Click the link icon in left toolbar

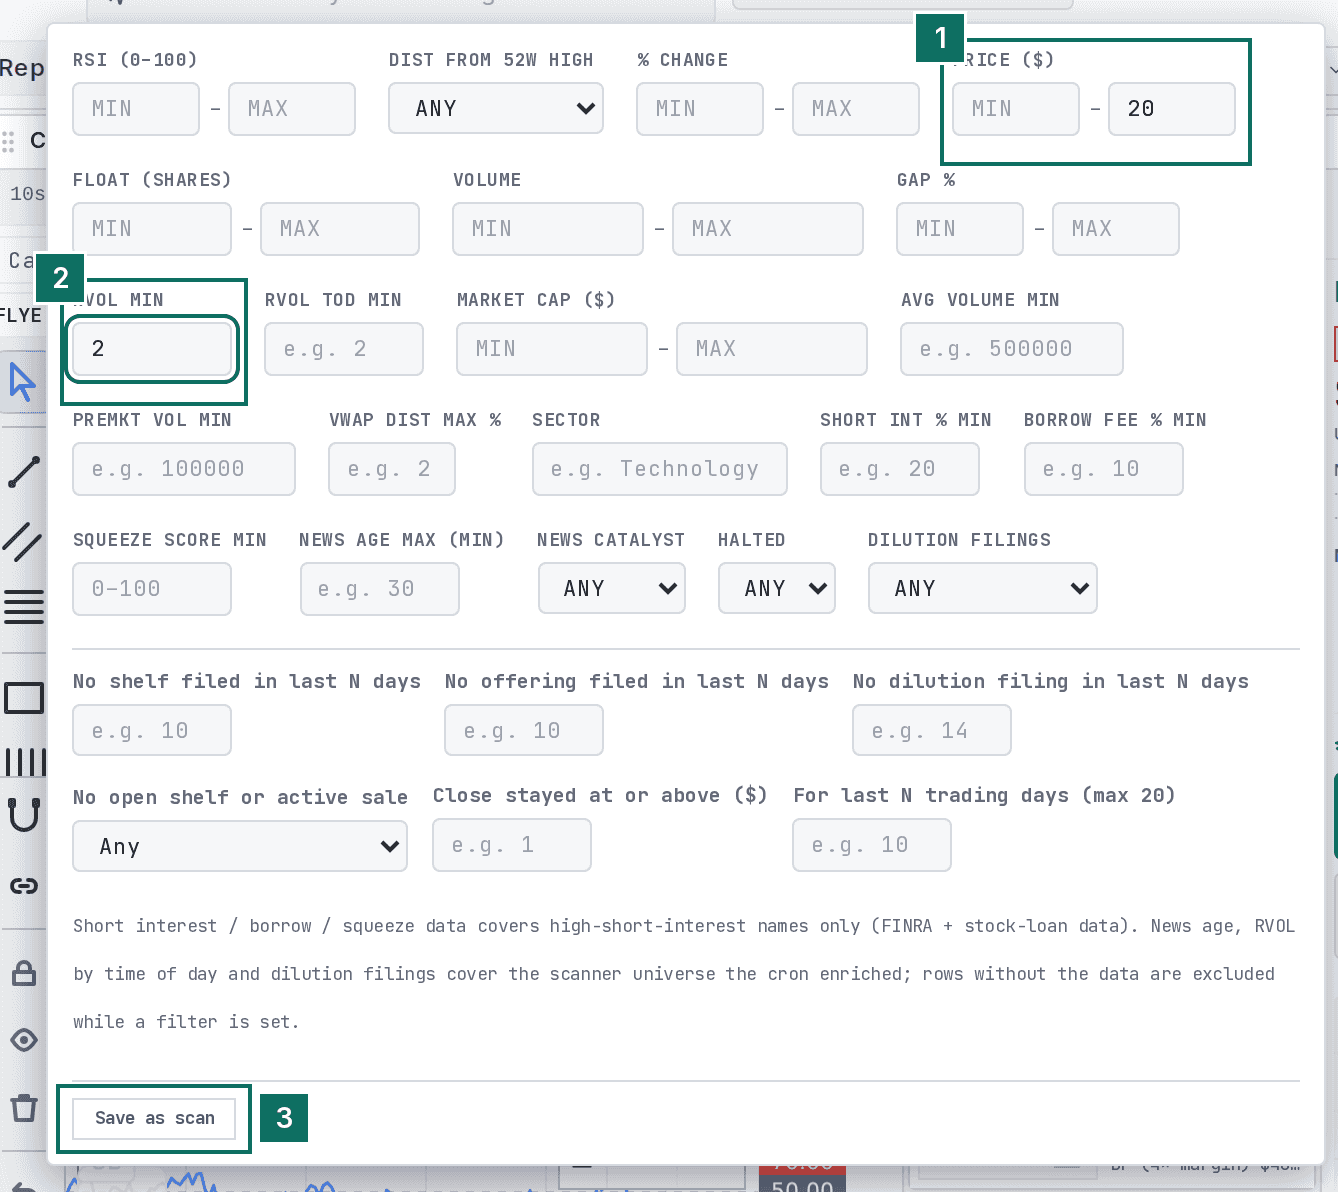[x=23, y=886]
